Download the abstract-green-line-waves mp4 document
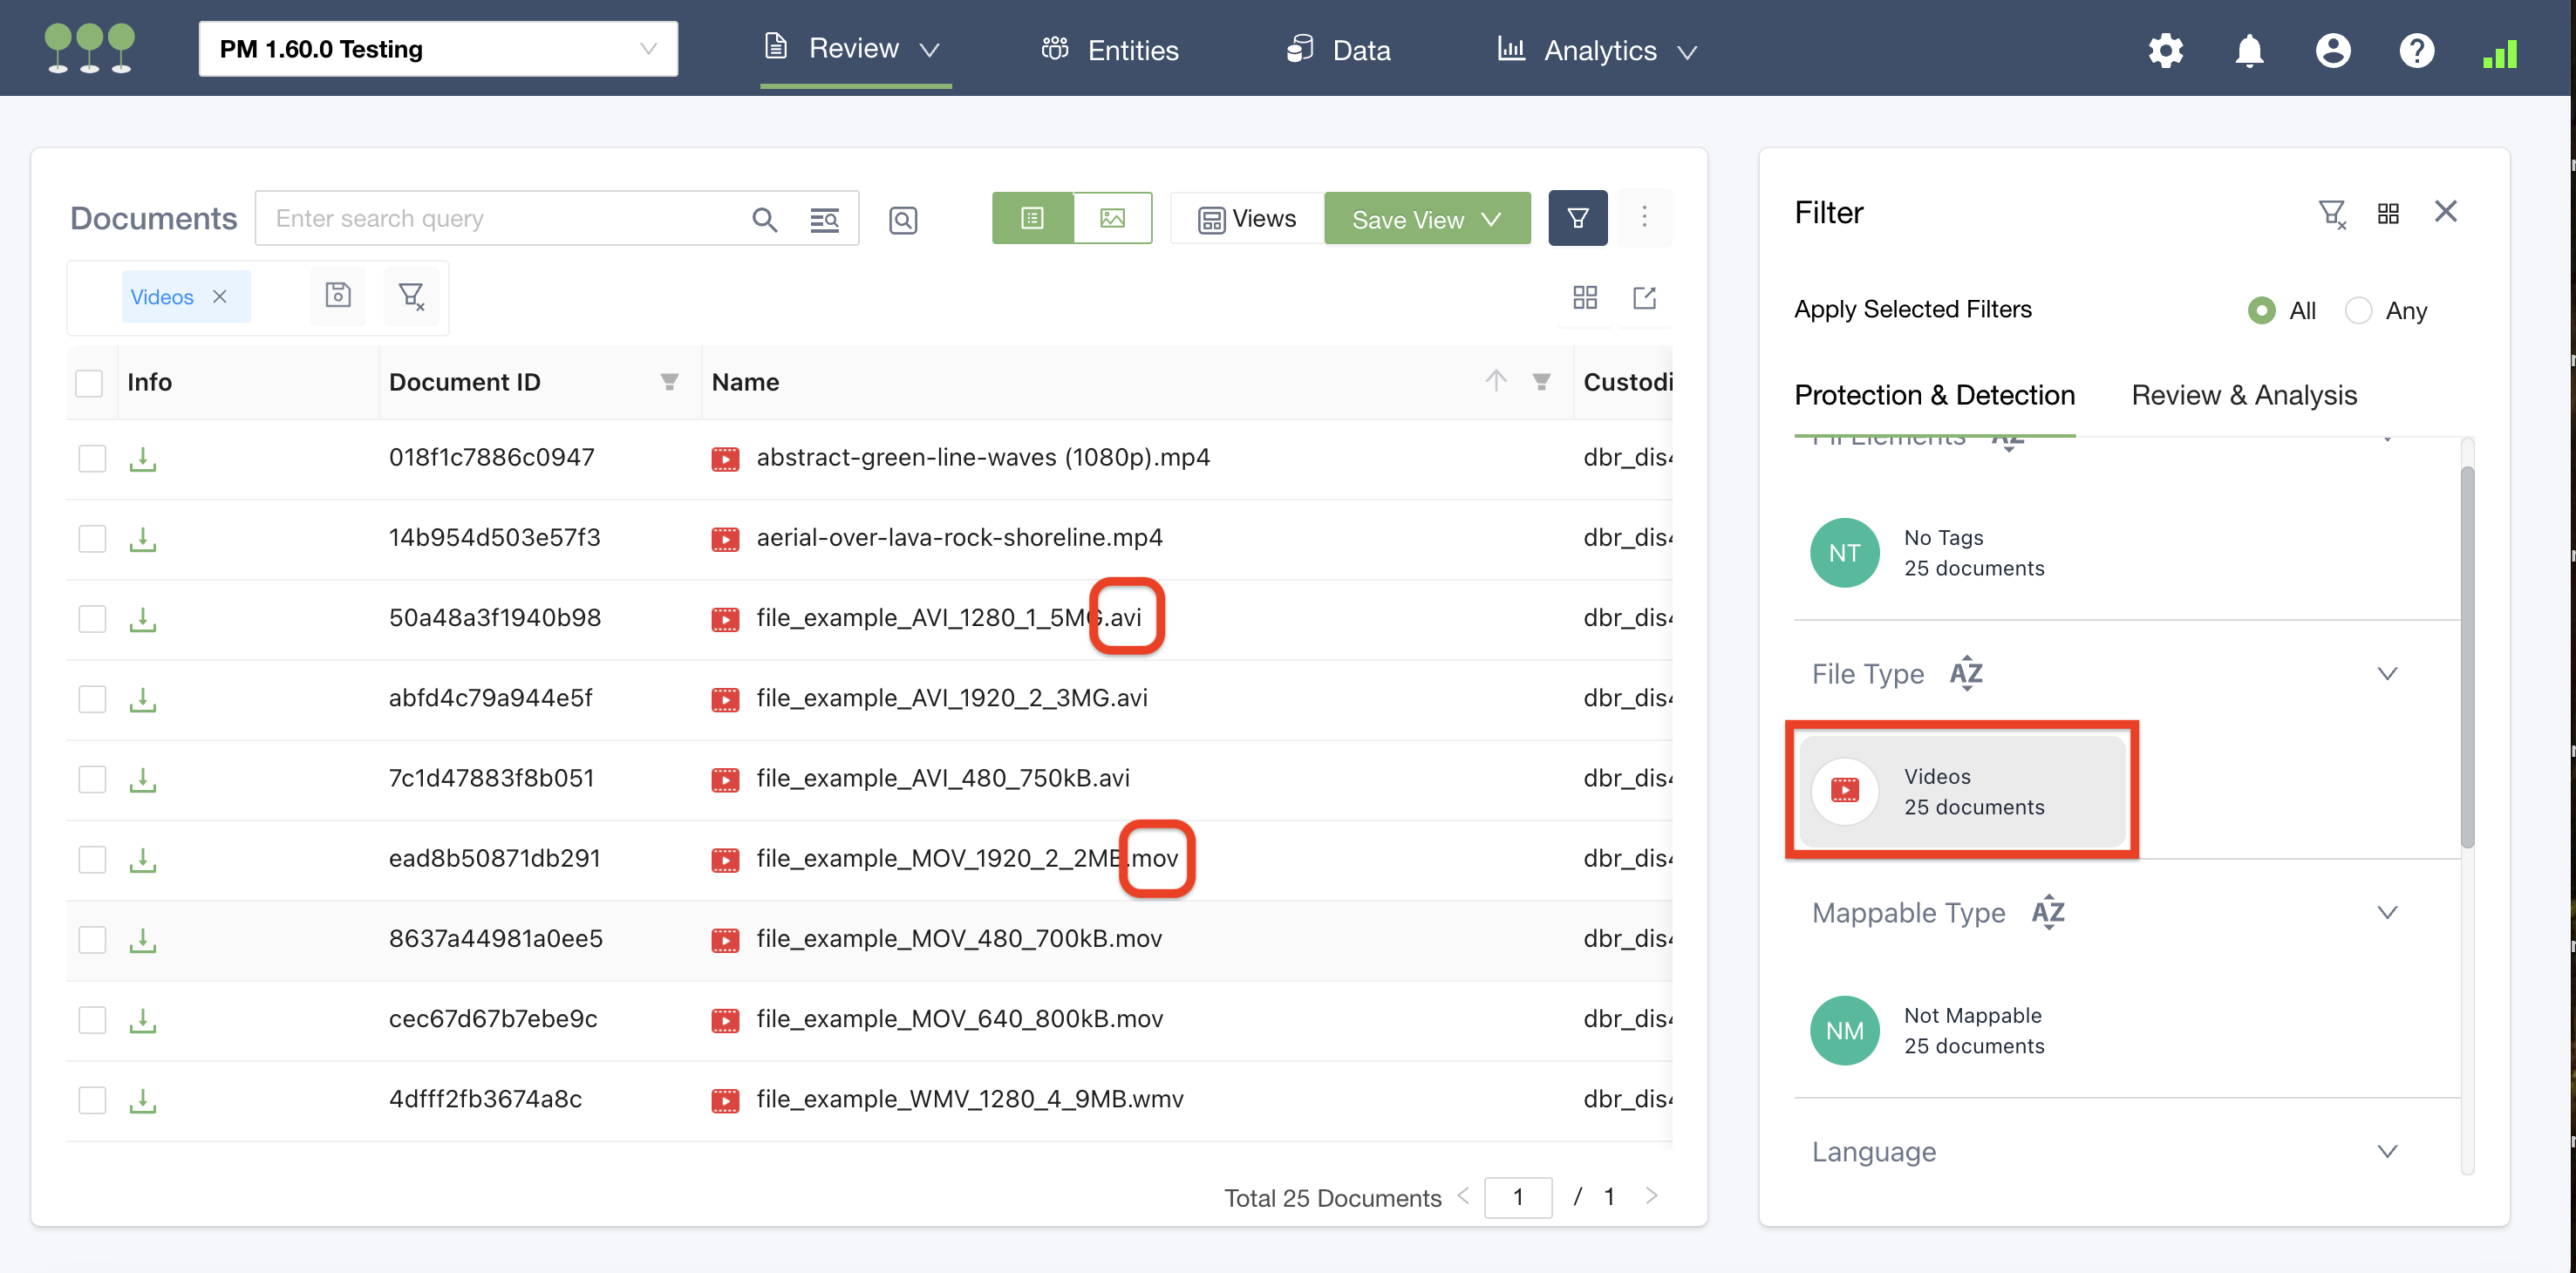2576x1273 pixels. click(x=143, y=458)
